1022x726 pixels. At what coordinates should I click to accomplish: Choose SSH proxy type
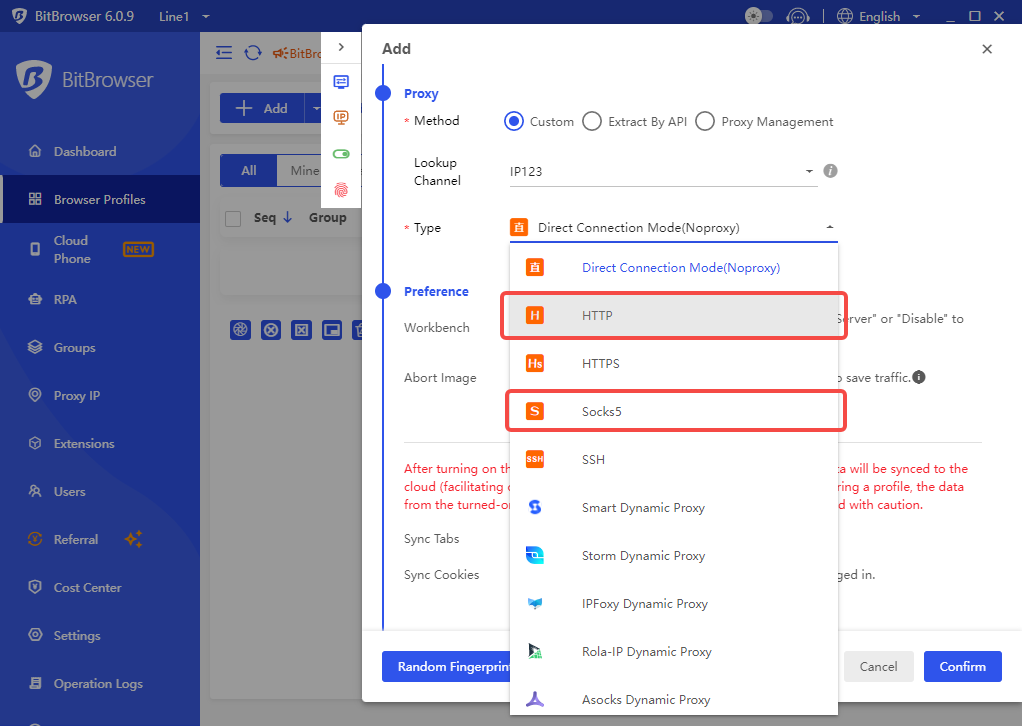pyautogui.click(x=673, y=459)
